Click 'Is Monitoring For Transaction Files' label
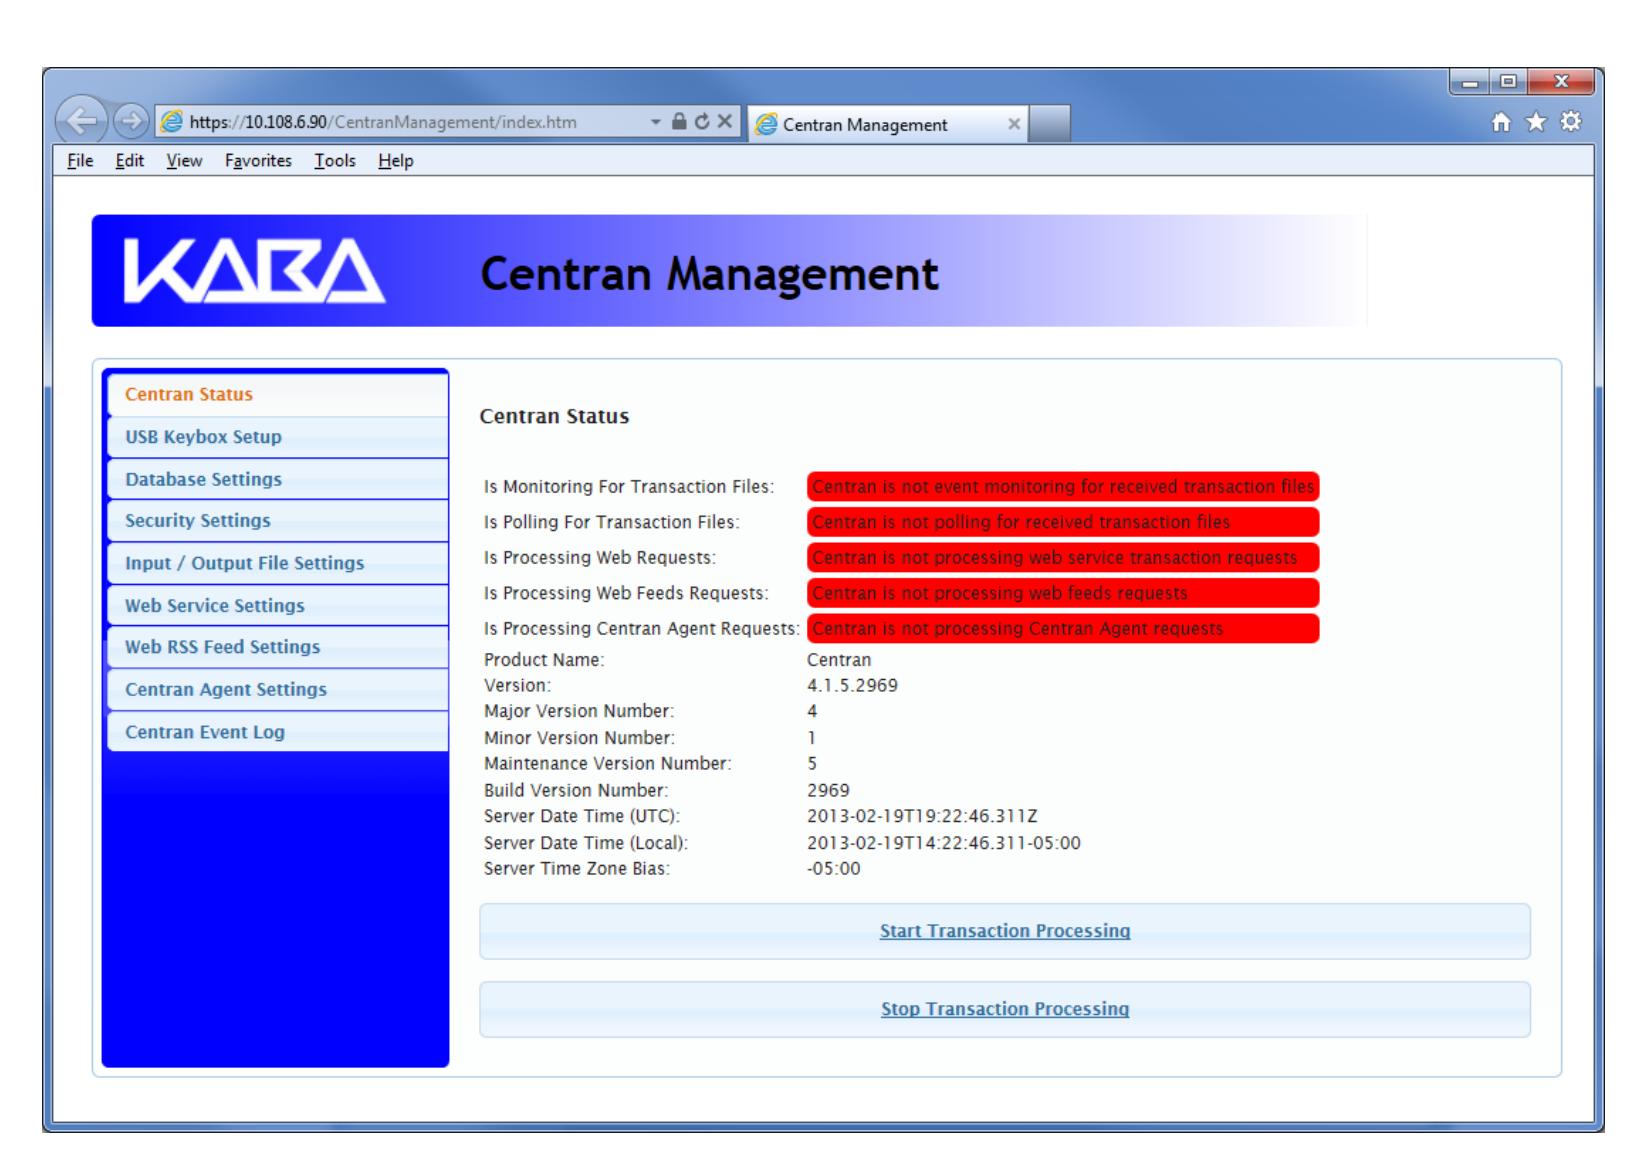This screenshot has height=1162, width=1632. [x=629, y=487]
